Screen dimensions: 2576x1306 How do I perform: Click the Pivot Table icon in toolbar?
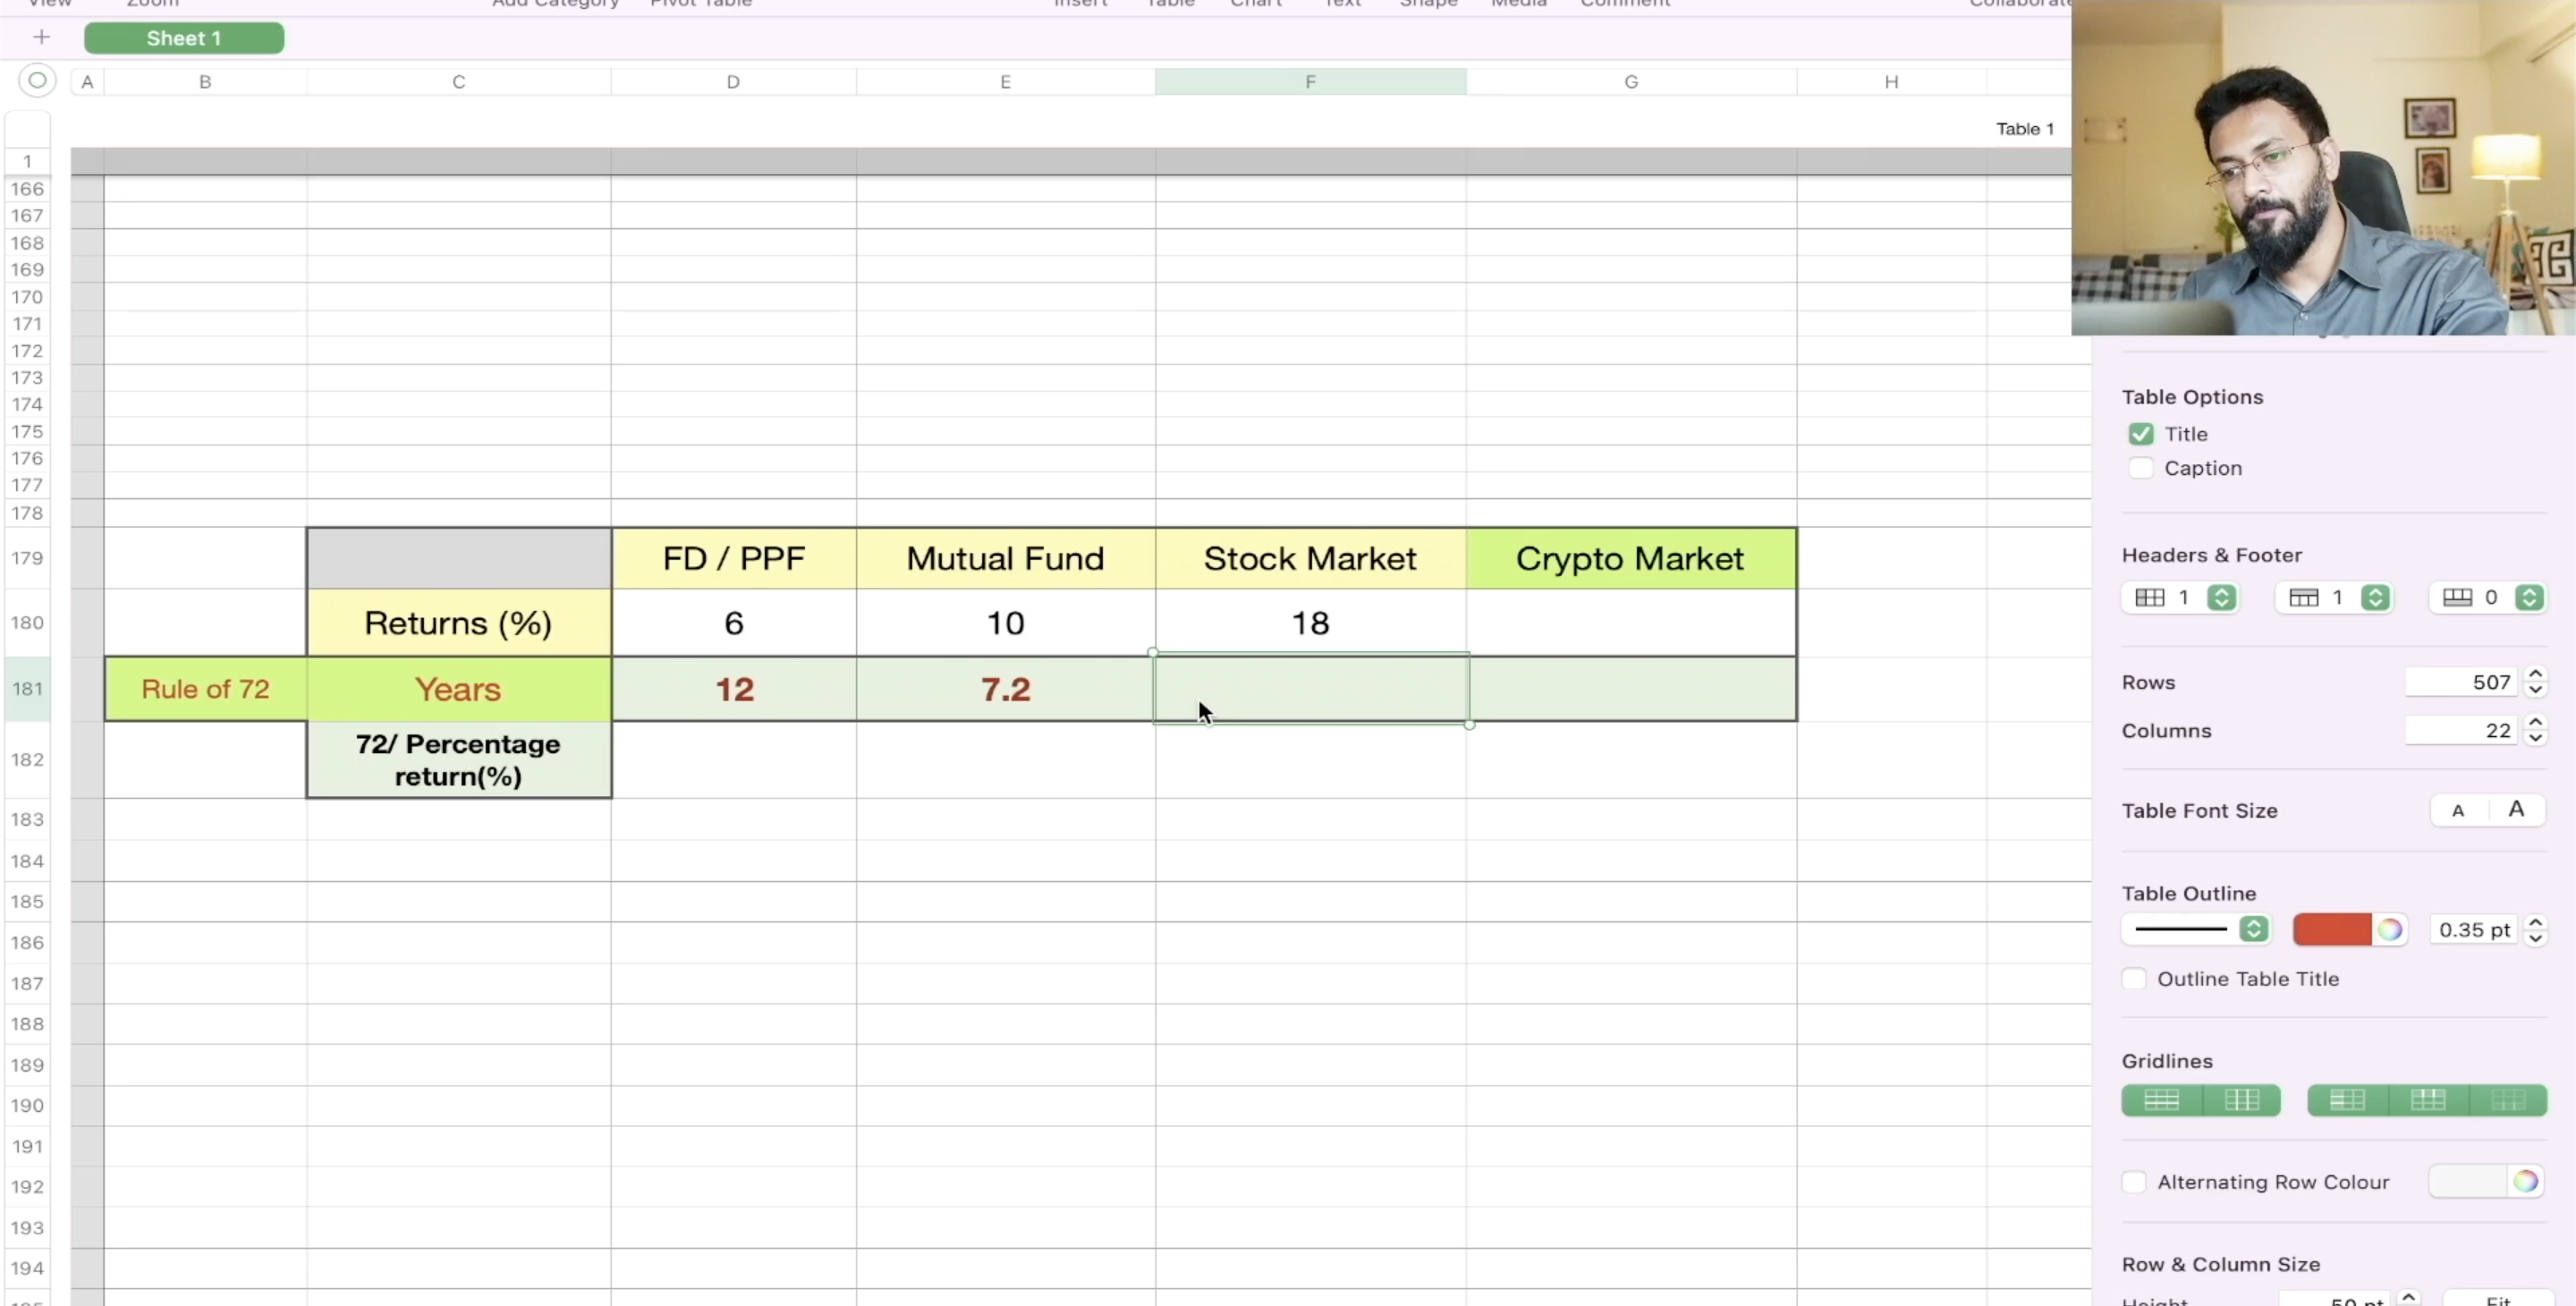click(x=699, y=4)
